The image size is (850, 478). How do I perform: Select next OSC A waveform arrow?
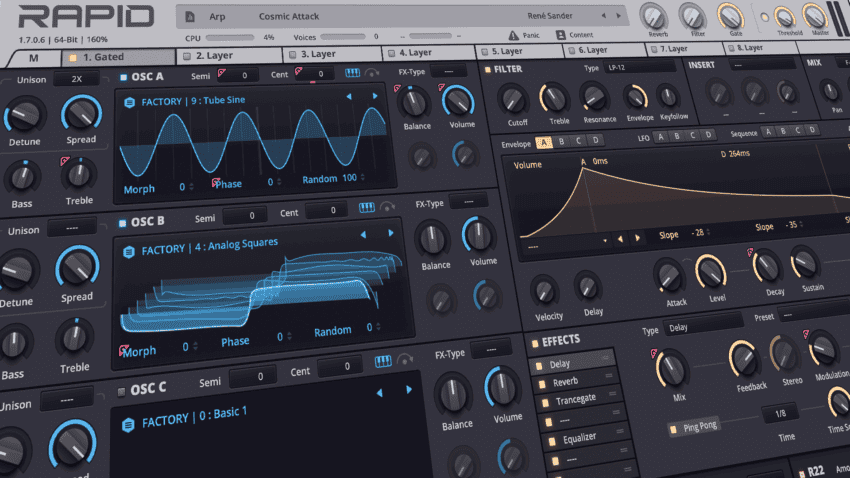(376, 97)
